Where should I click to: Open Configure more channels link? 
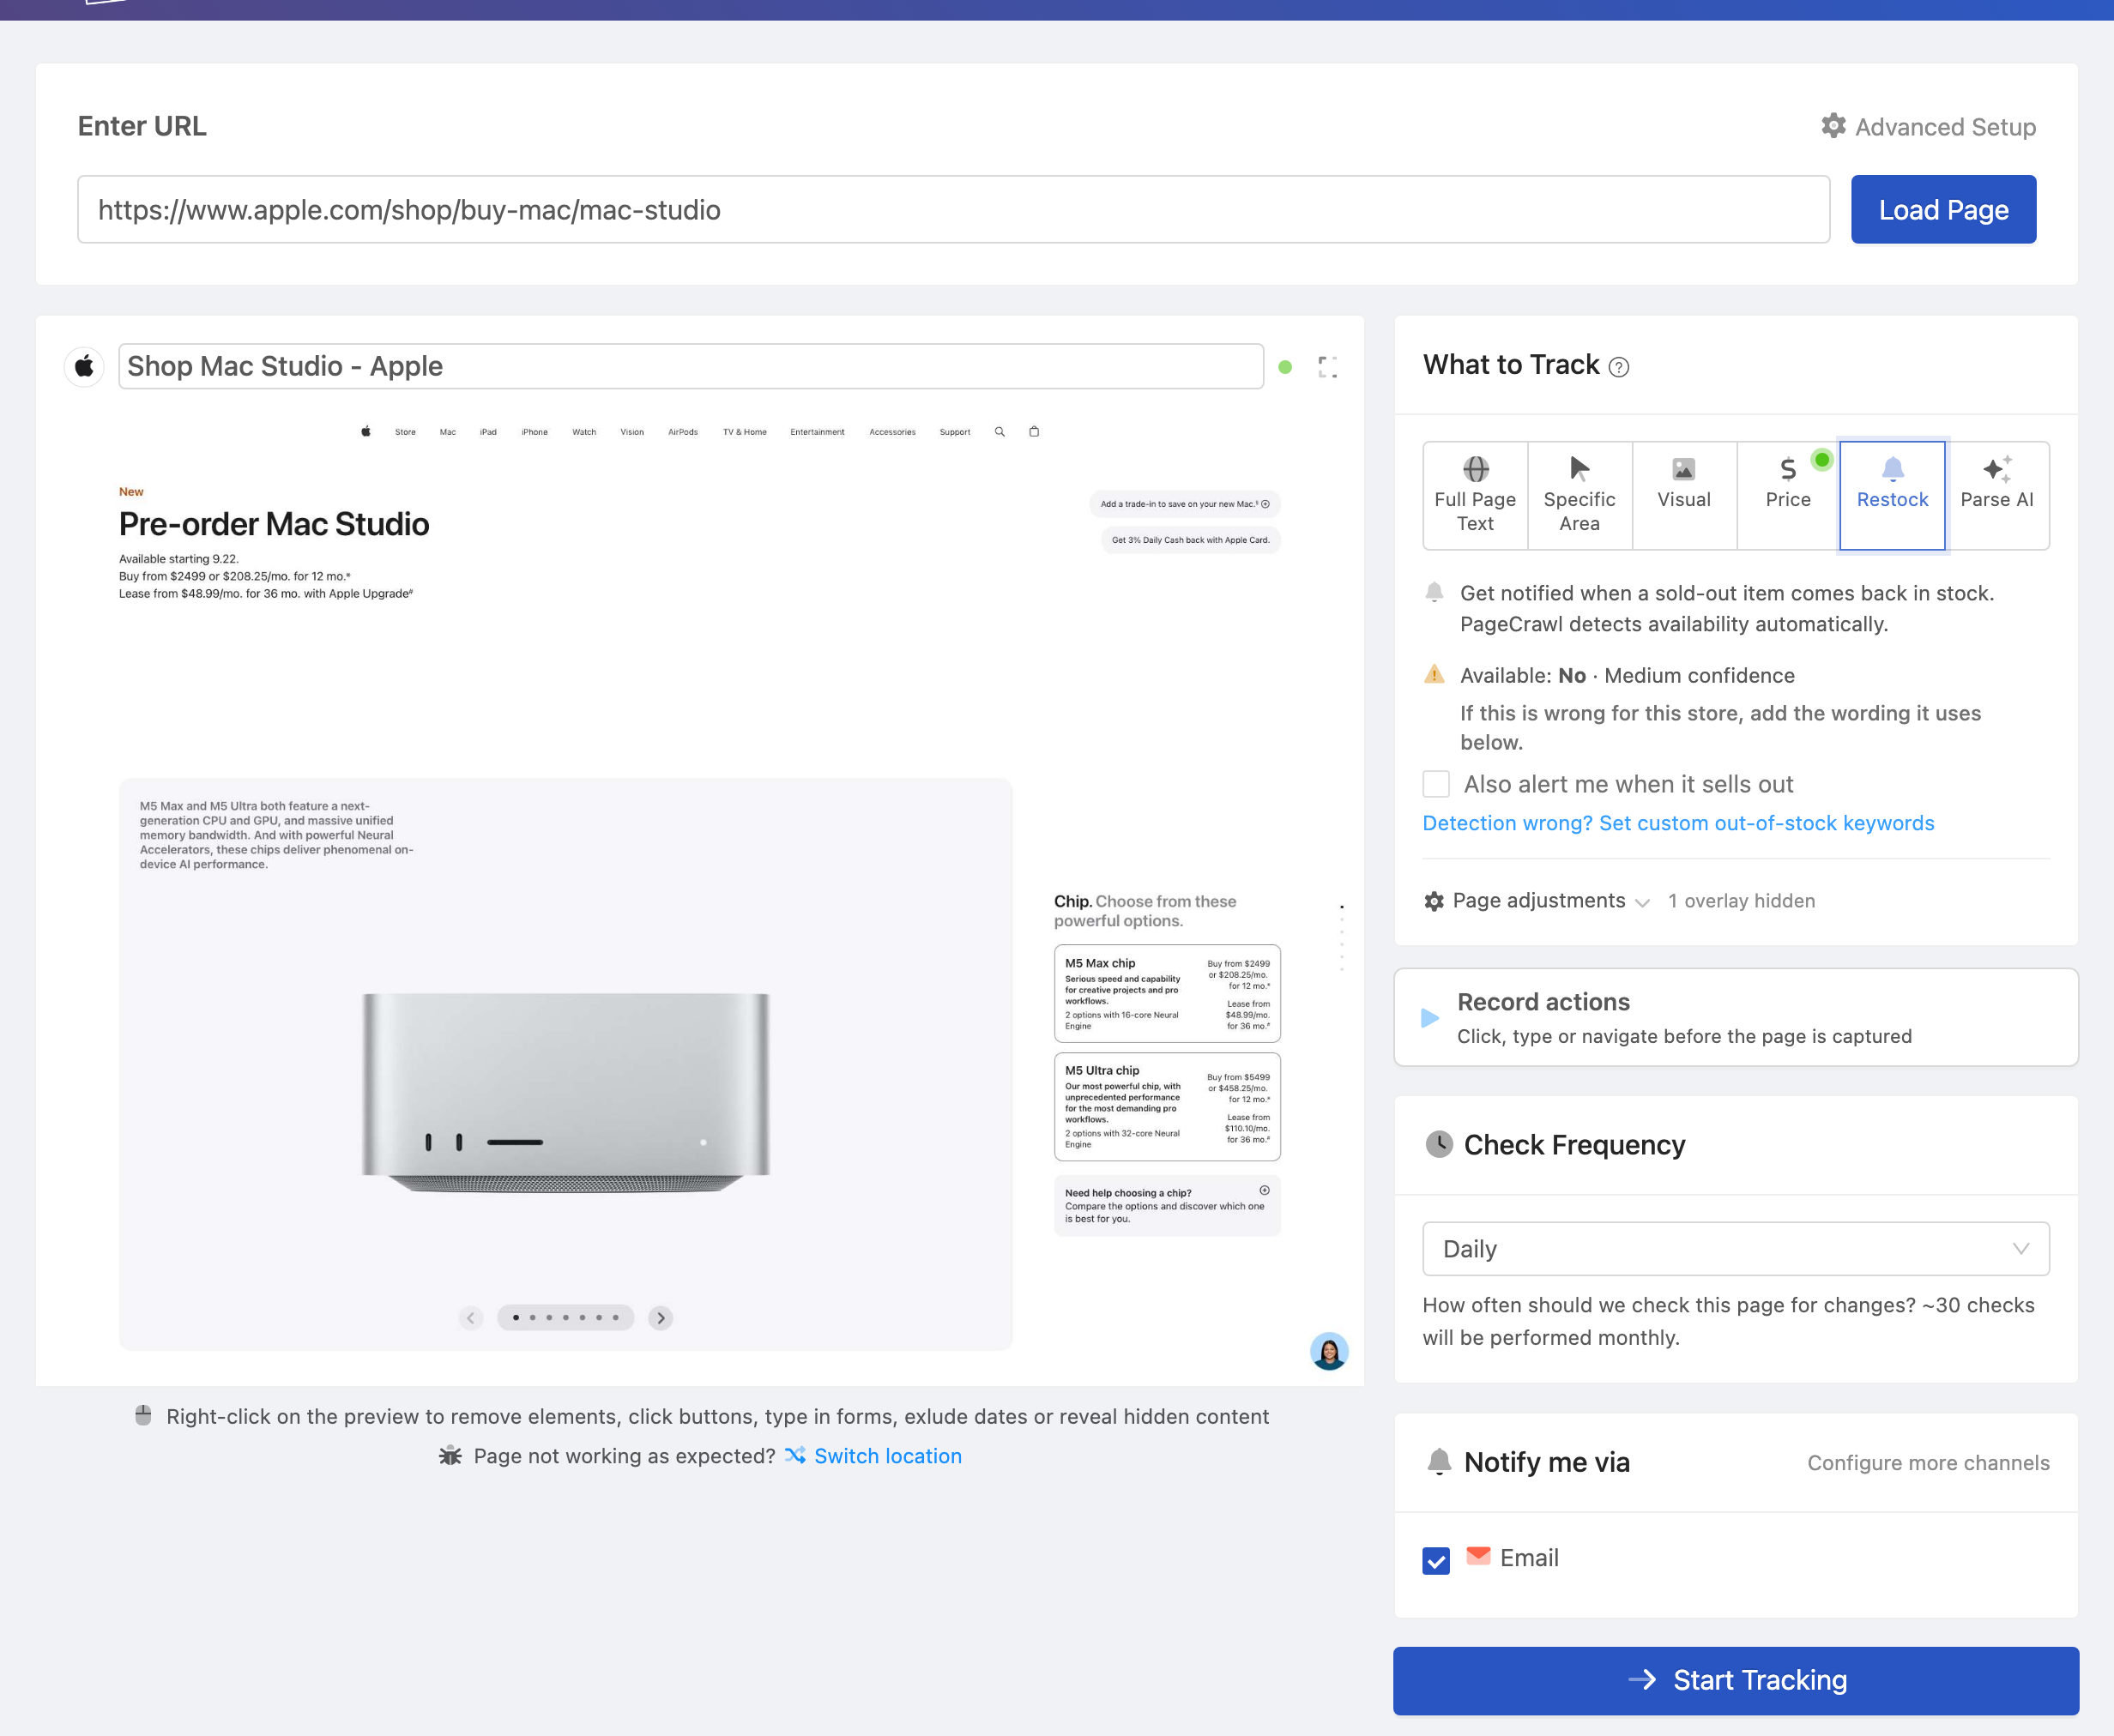[x=1928, y=1463]
